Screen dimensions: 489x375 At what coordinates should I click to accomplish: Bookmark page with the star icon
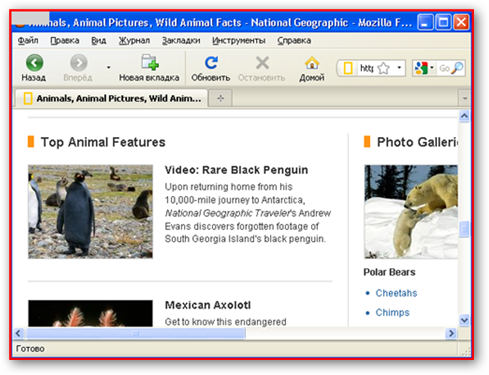click(384, 68)
